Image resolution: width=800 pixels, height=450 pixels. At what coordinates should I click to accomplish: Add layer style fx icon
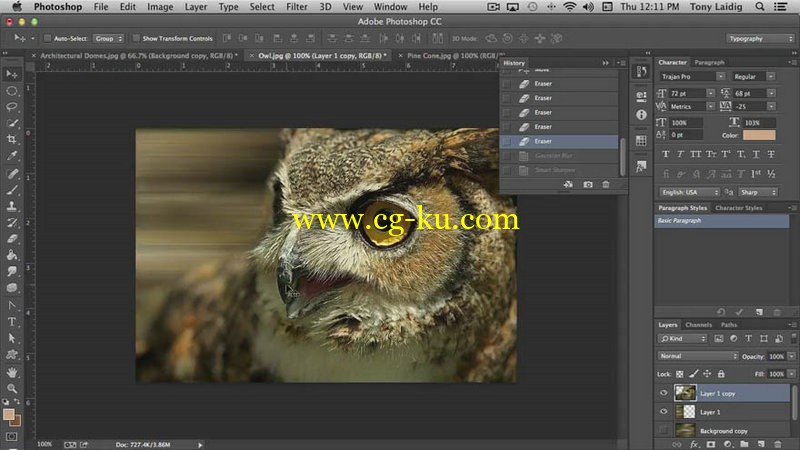click(694, 444)
